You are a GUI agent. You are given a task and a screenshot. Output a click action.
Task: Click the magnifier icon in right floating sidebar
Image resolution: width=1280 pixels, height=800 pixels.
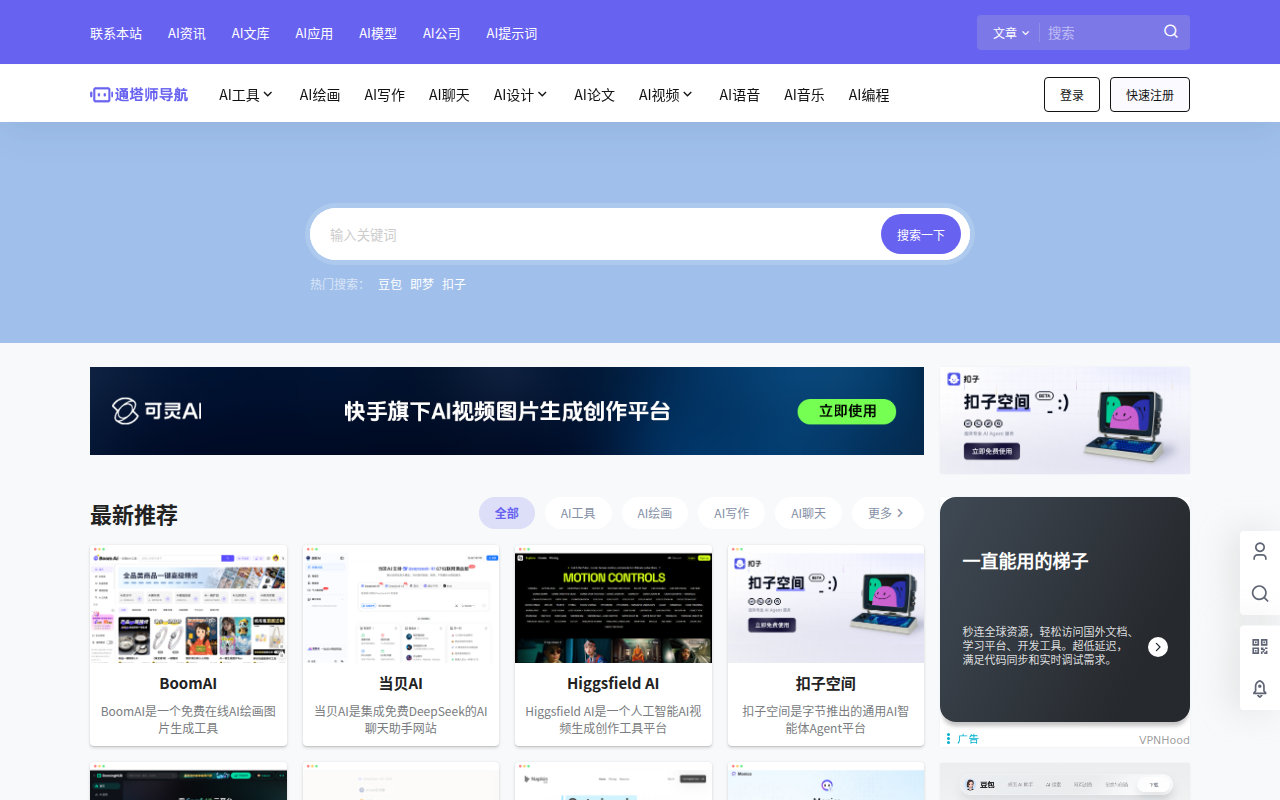[x=1260, y=594]
